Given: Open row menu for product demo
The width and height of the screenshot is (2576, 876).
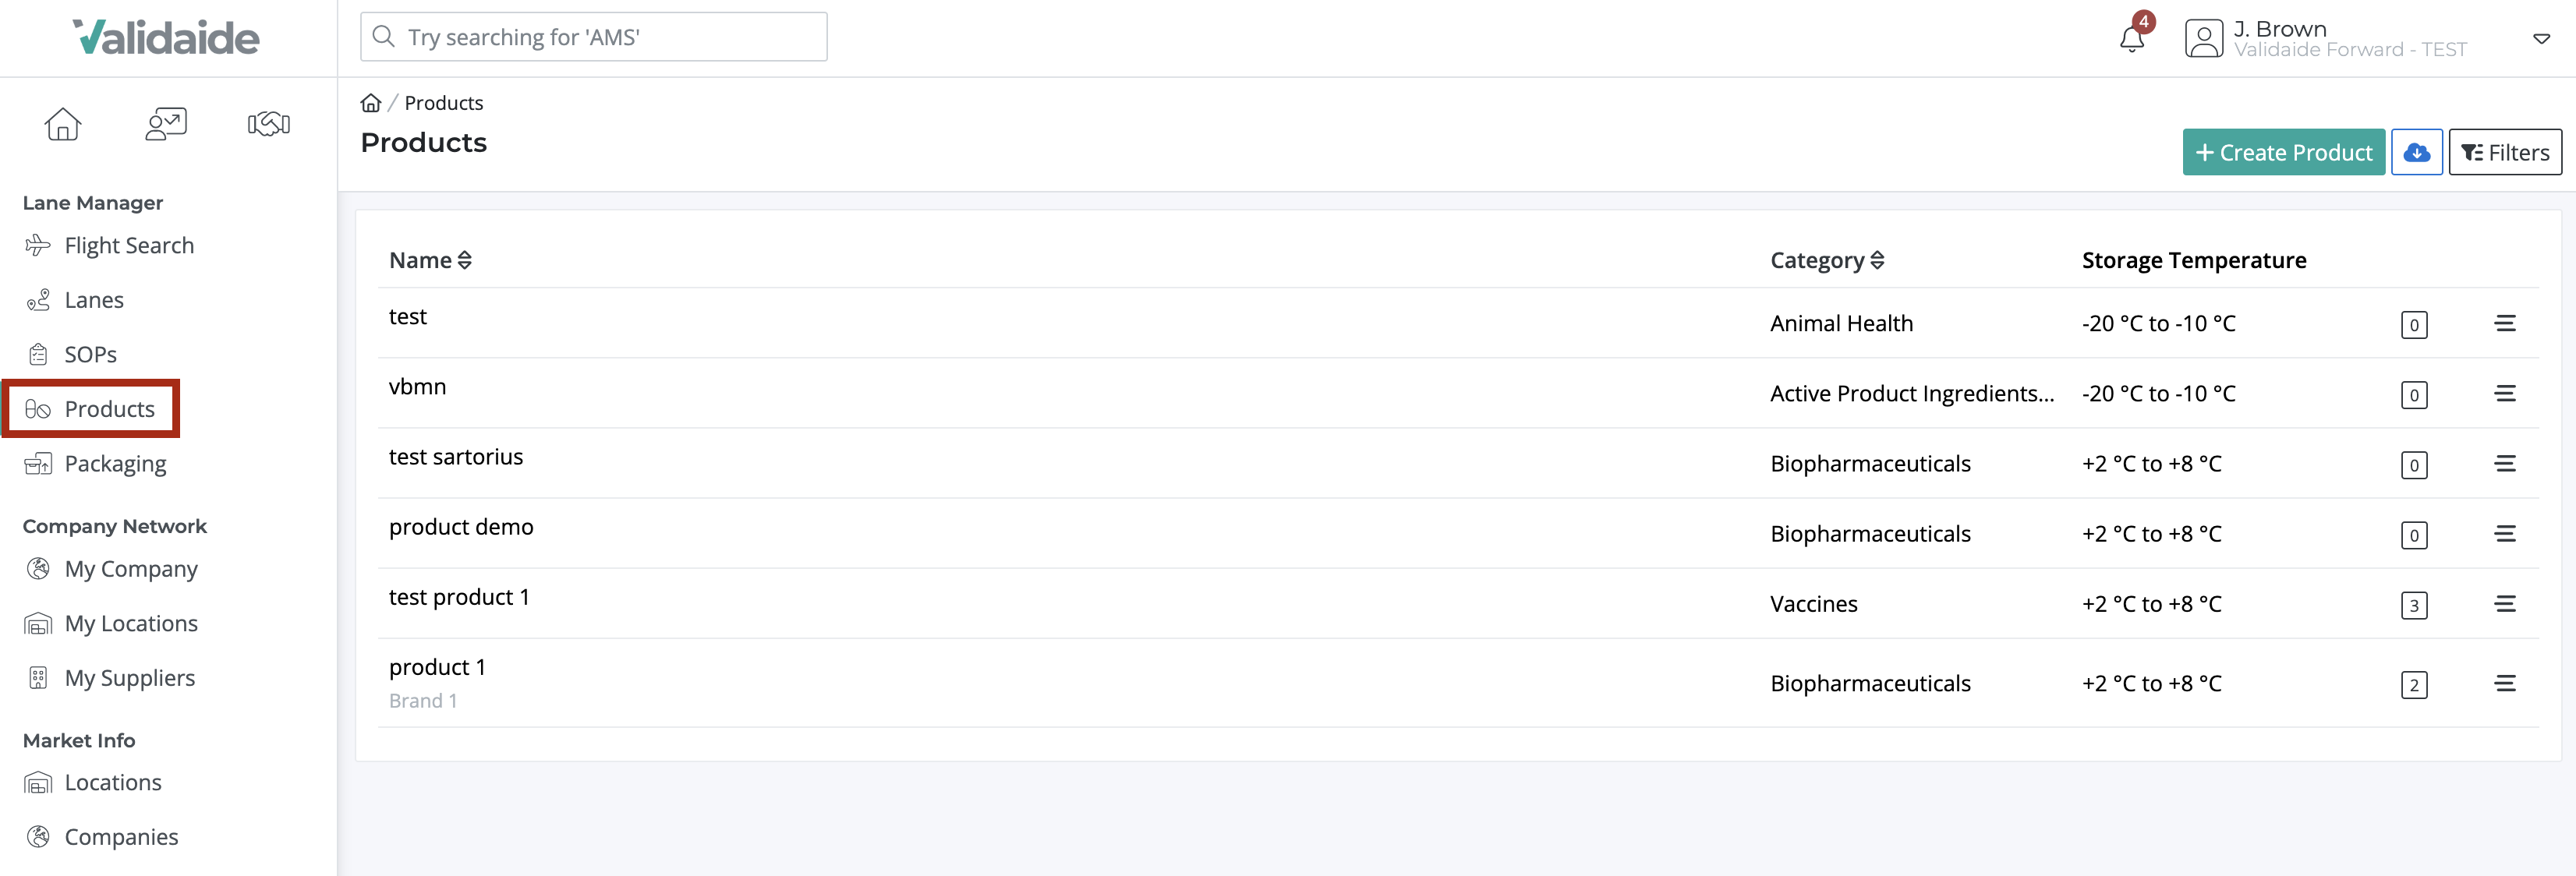Looking at the screenshot, I should (2504, 534).
